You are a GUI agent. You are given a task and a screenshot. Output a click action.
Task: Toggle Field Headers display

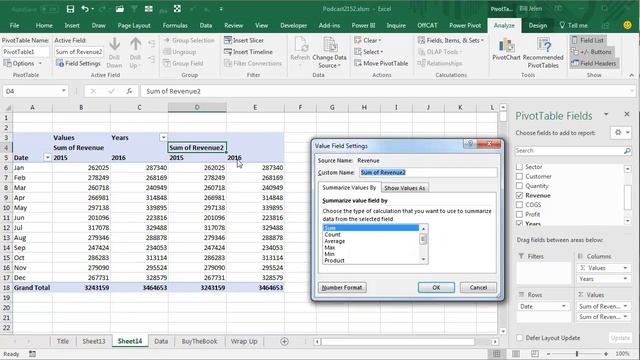click(594, 63)
